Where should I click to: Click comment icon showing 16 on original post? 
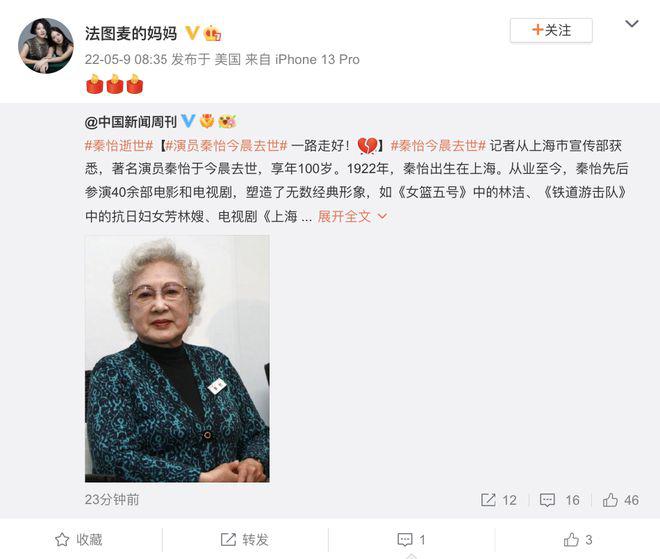(559, 500)
